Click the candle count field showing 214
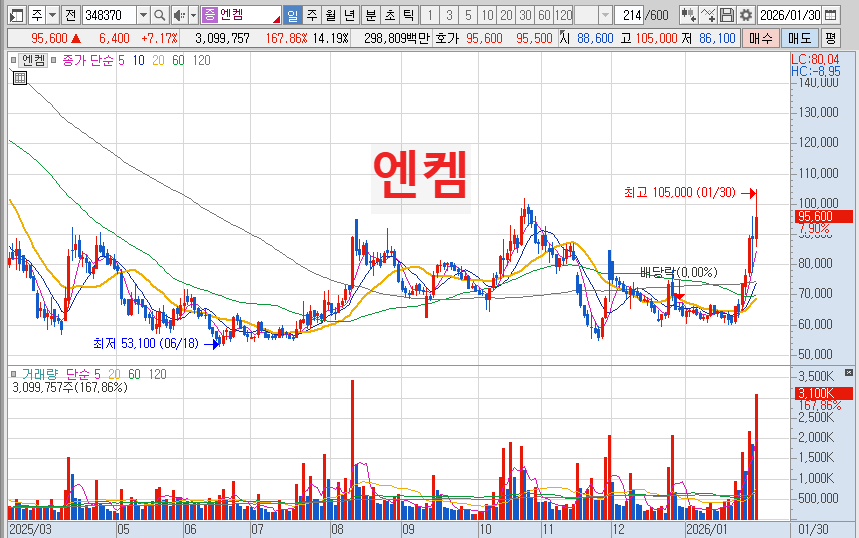The width and height of the screenshot is (859, 538). coord(629,15)
